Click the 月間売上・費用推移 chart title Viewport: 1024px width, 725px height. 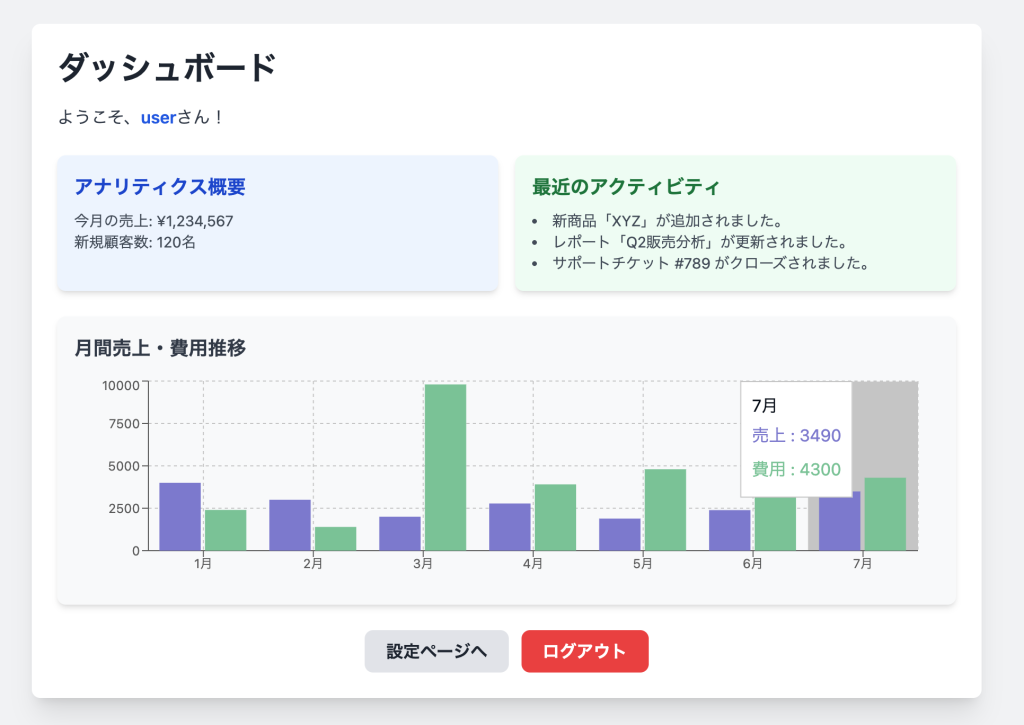(x=160, y=348)
